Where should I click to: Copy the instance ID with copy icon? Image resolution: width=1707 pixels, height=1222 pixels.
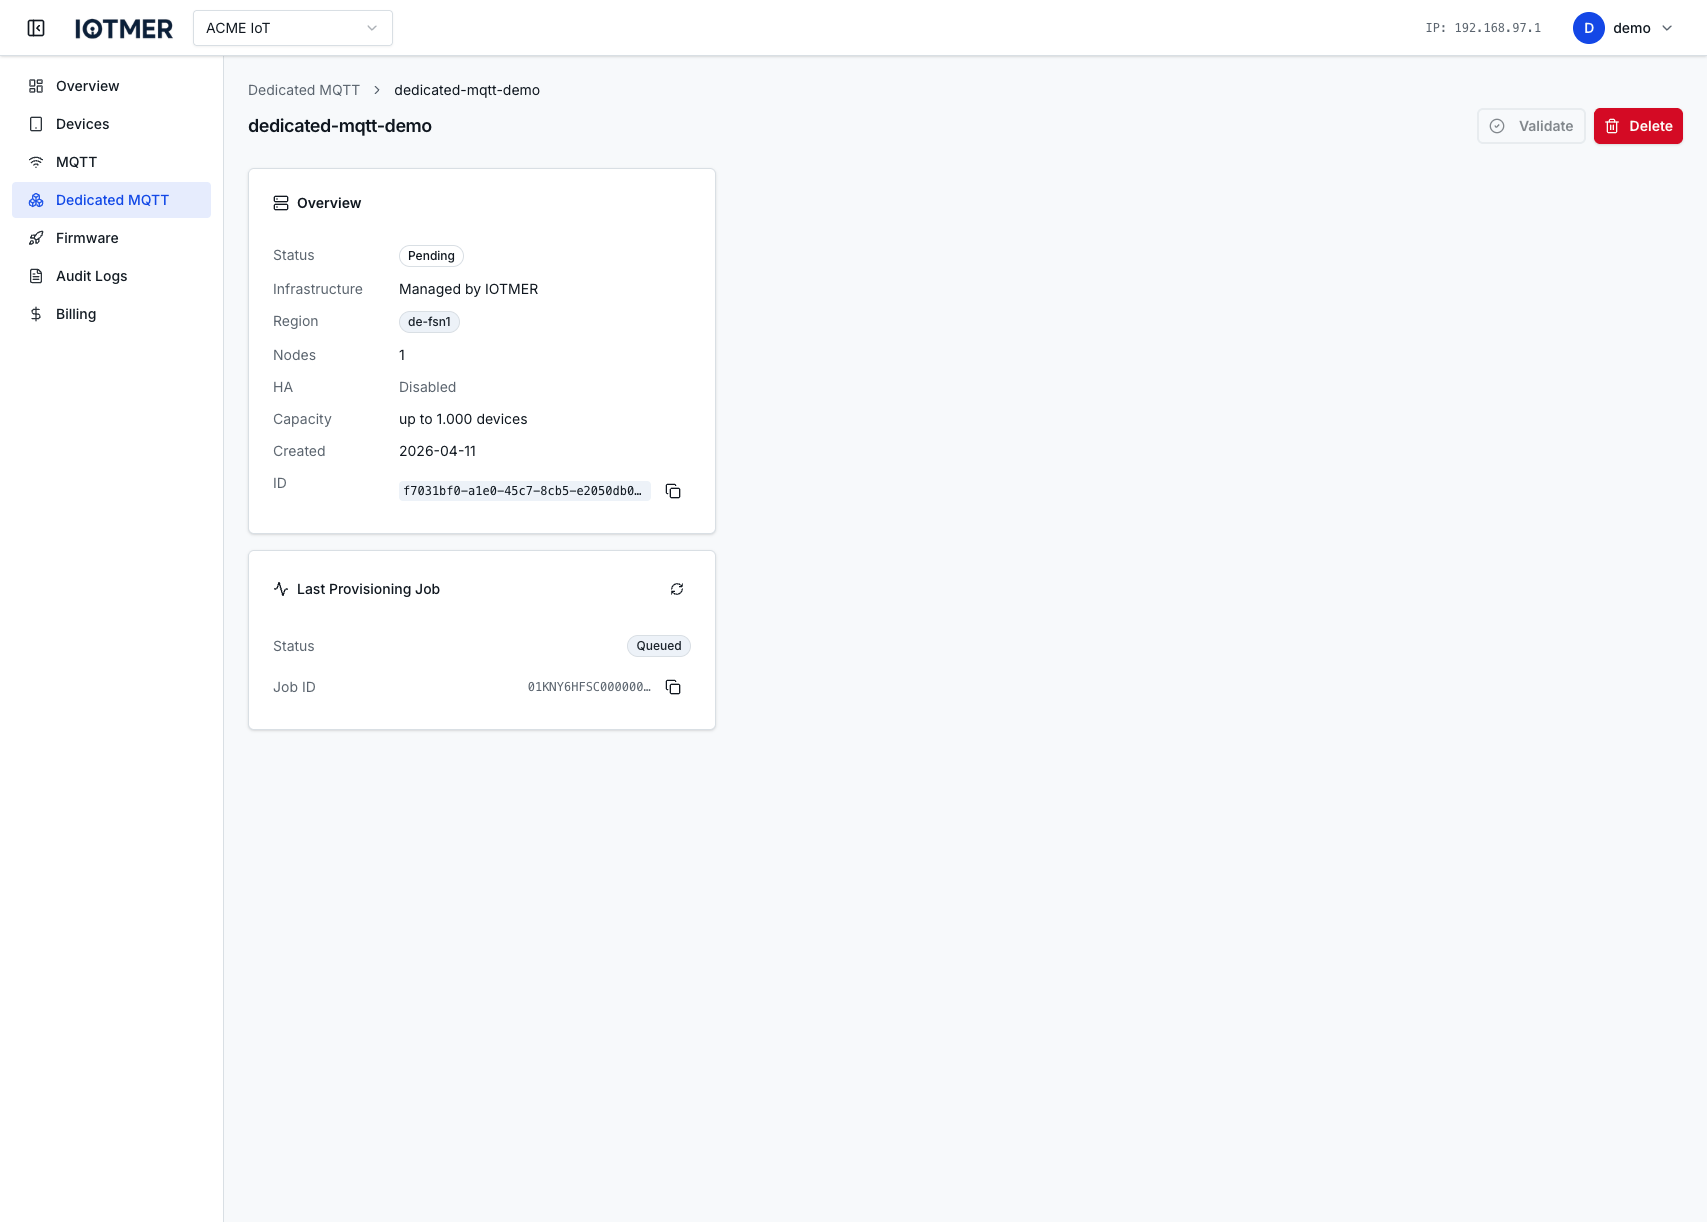(673, 491)
